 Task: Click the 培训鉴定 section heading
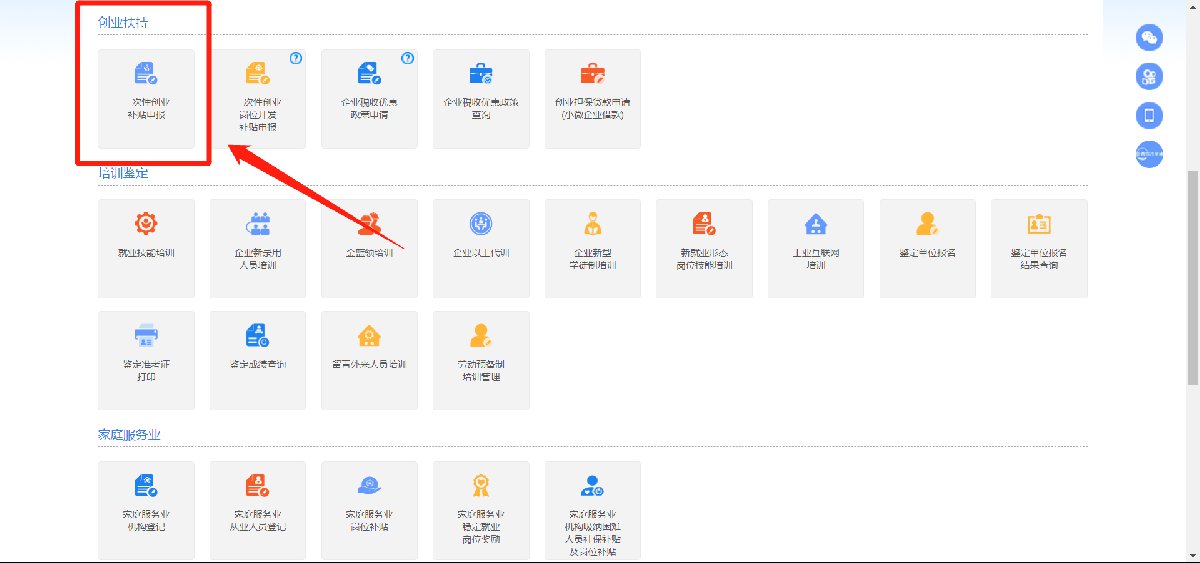coord(123,174)
